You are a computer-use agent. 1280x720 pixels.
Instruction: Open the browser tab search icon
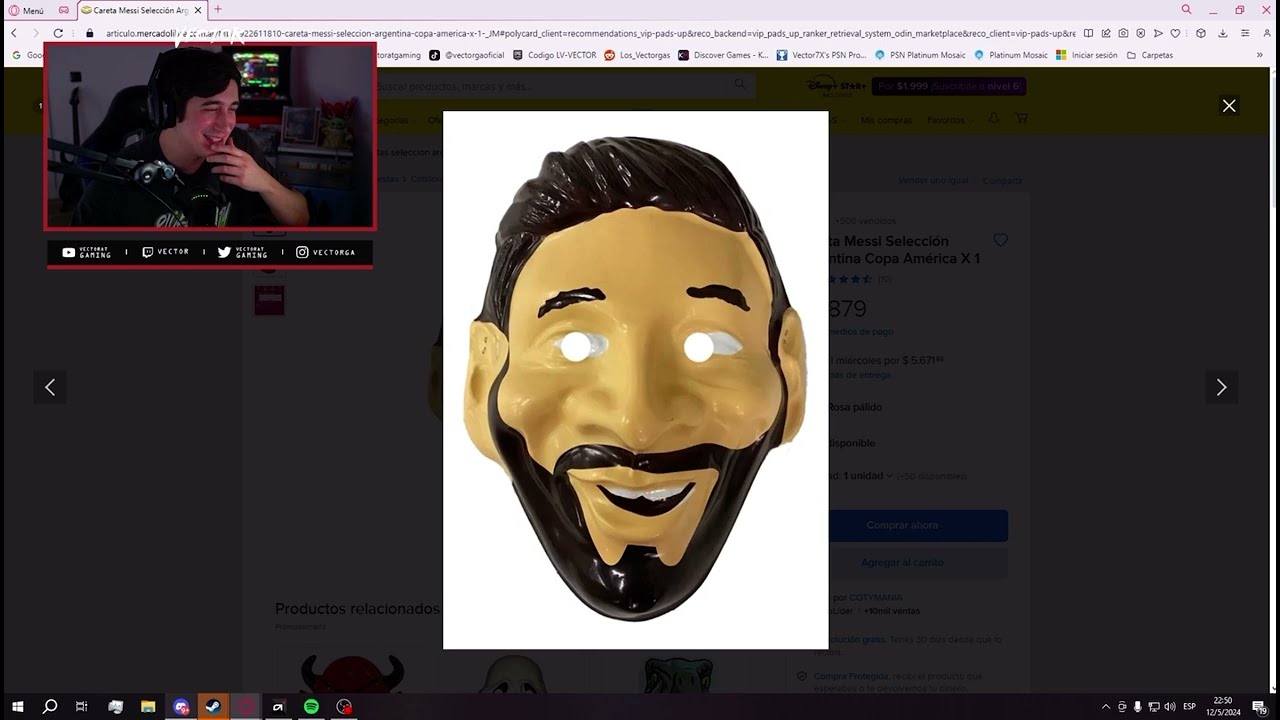point(1186,10)
